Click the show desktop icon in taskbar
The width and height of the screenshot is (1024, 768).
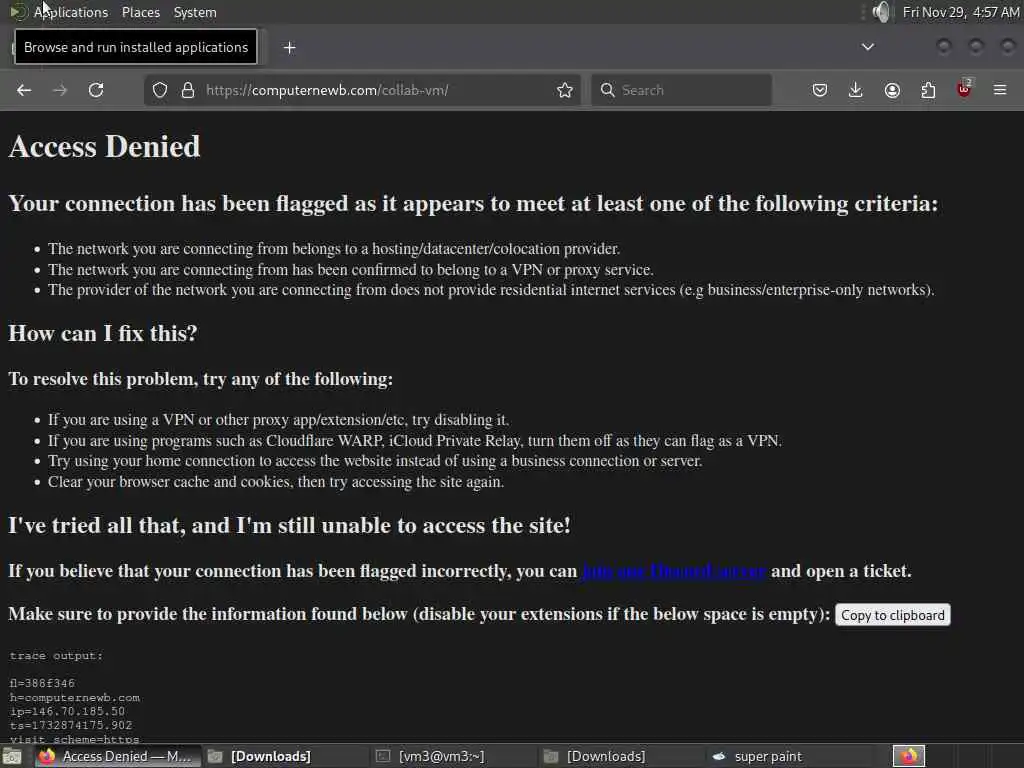[12, 757]
